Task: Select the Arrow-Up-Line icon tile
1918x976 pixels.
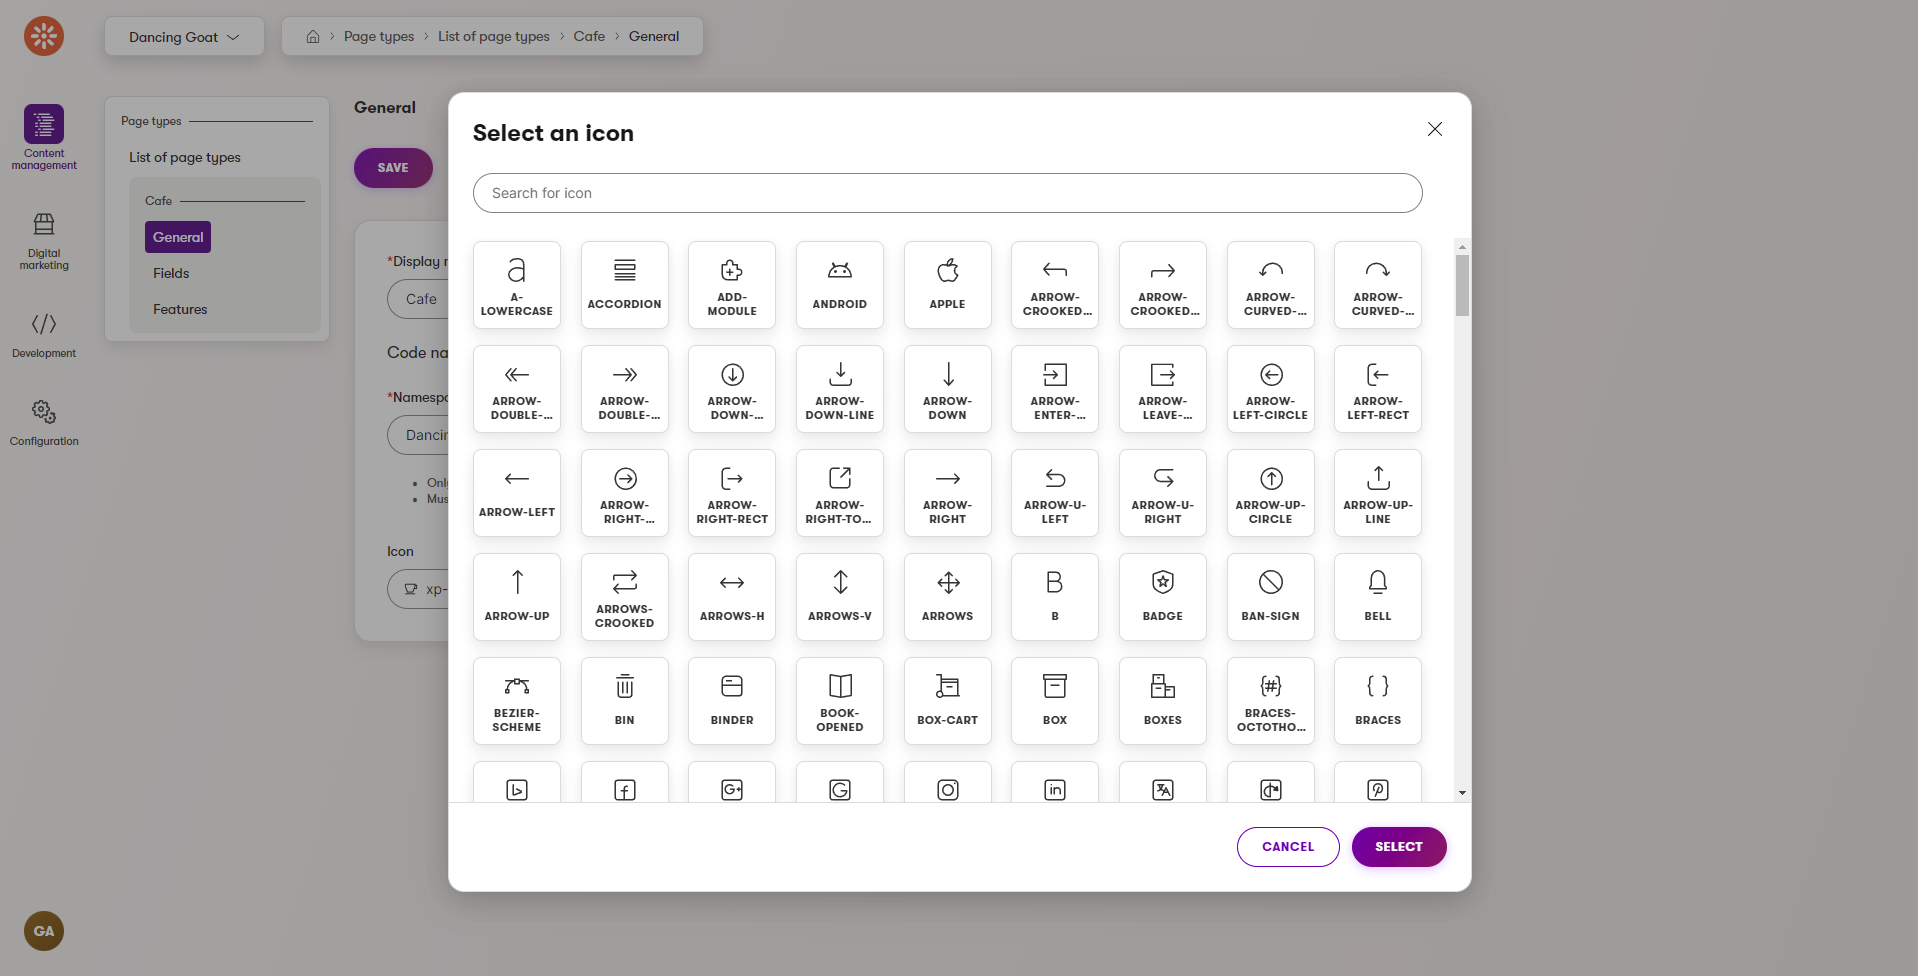Action: point(1378,493)
